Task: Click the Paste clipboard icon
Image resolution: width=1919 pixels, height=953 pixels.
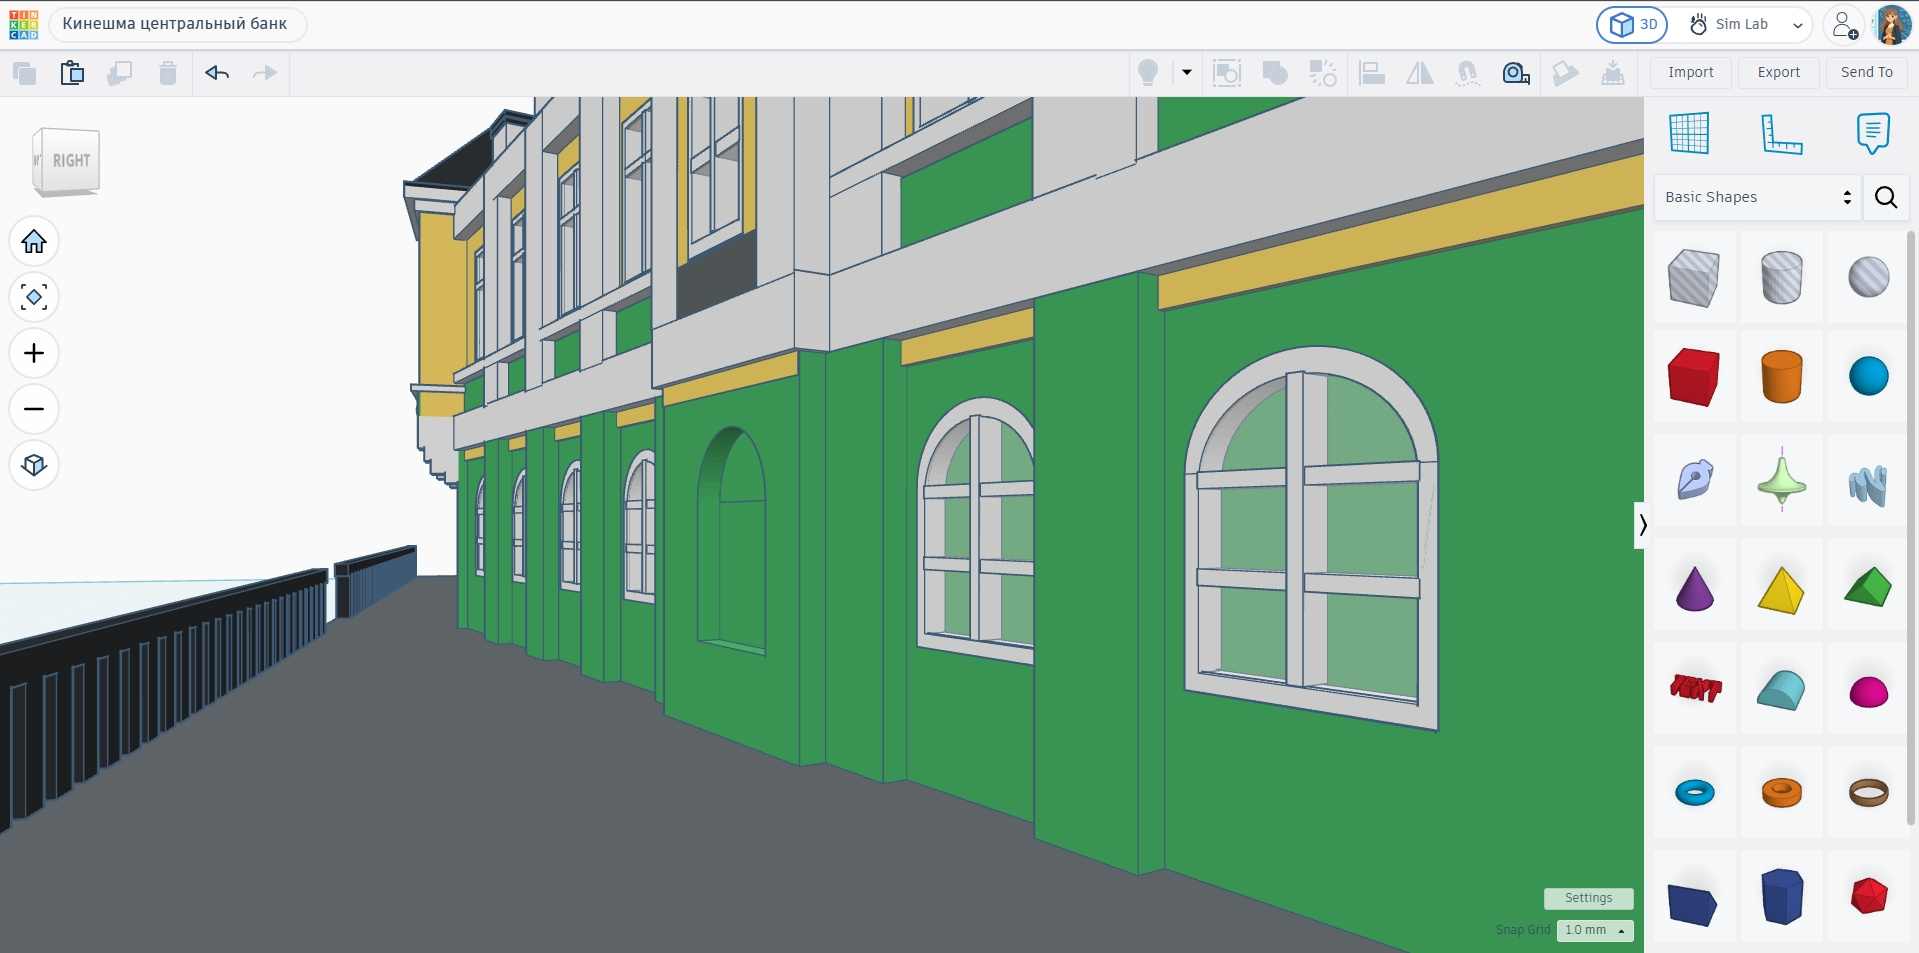Action: pos(72,73)
